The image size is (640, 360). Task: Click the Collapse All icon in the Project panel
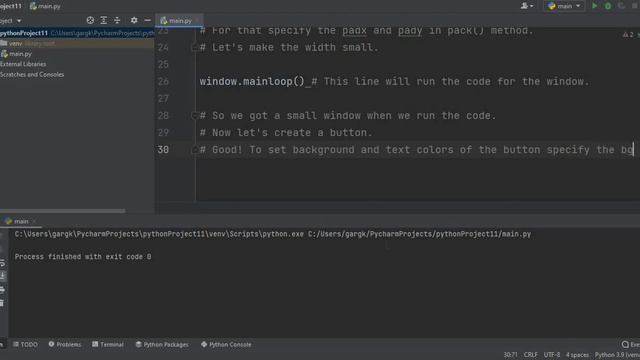[x=117, y=20]
